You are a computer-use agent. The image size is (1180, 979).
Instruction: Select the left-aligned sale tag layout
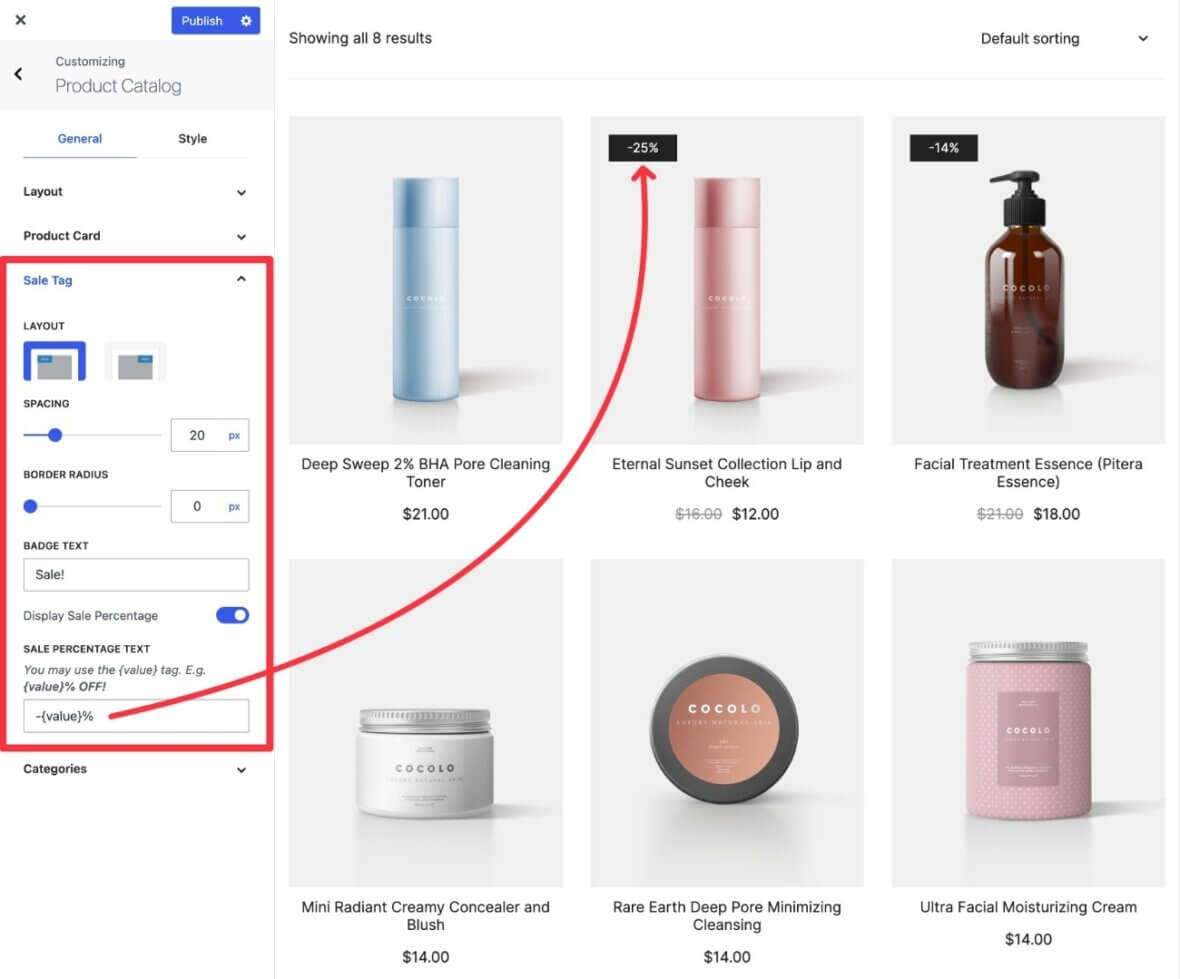tap(55, 362)
